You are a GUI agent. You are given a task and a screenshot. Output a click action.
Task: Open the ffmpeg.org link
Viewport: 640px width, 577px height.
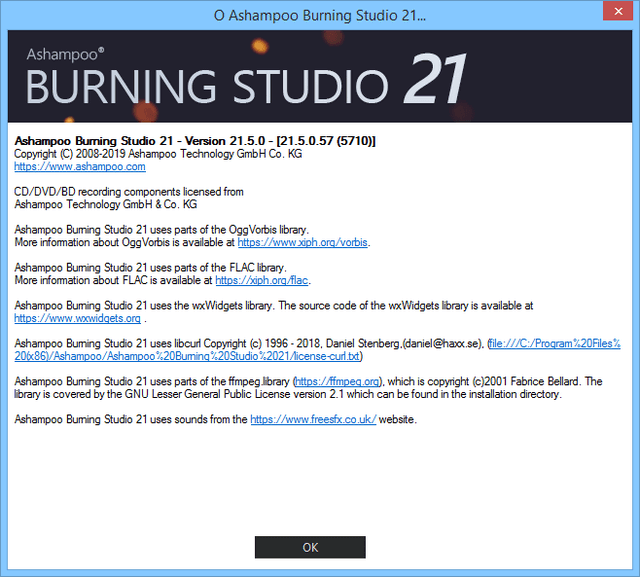pyautogui.click(x=337, y=382)
